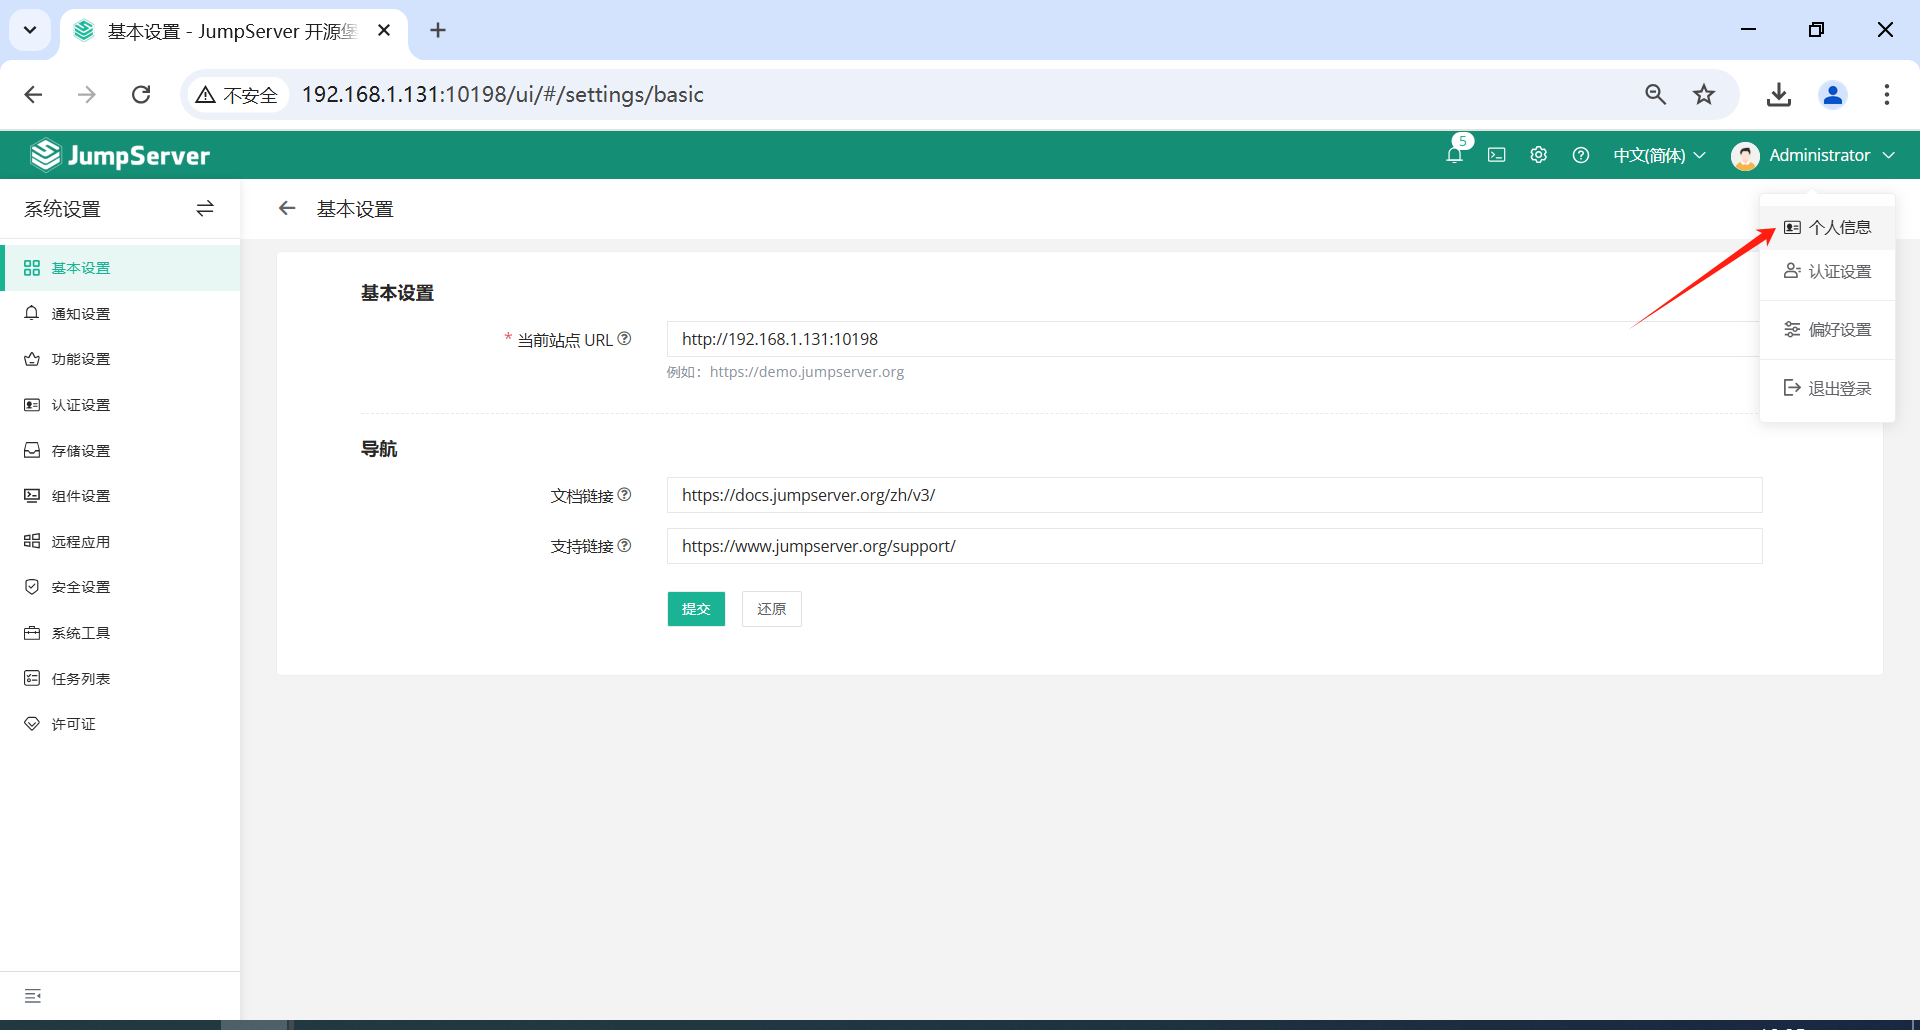Choose 退出登录 to log out

click(1827, 388)
